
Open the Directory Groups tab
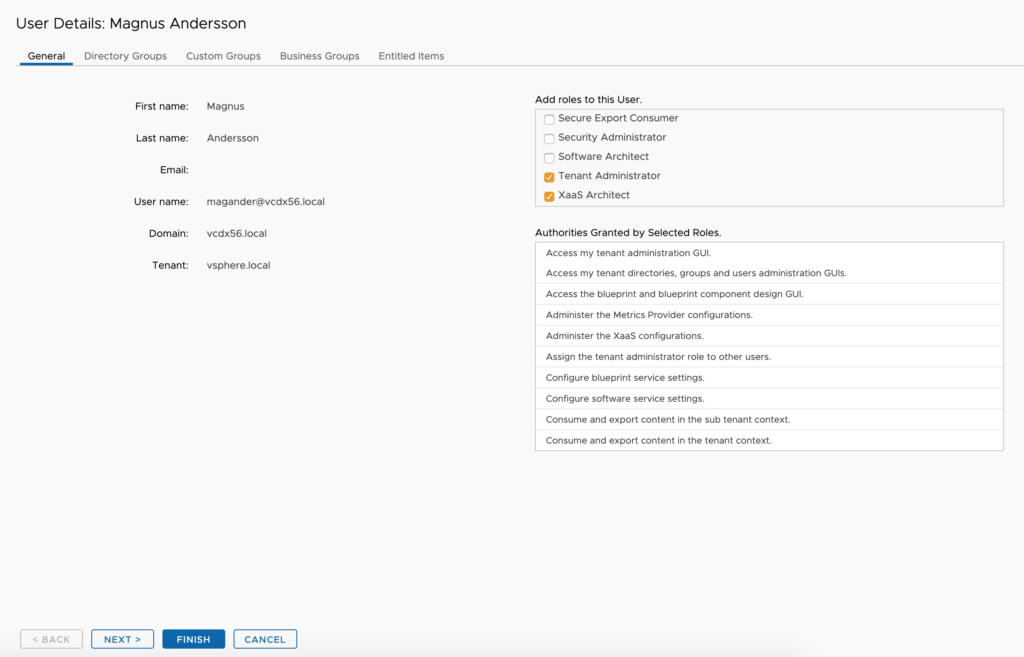coord(125,56)
